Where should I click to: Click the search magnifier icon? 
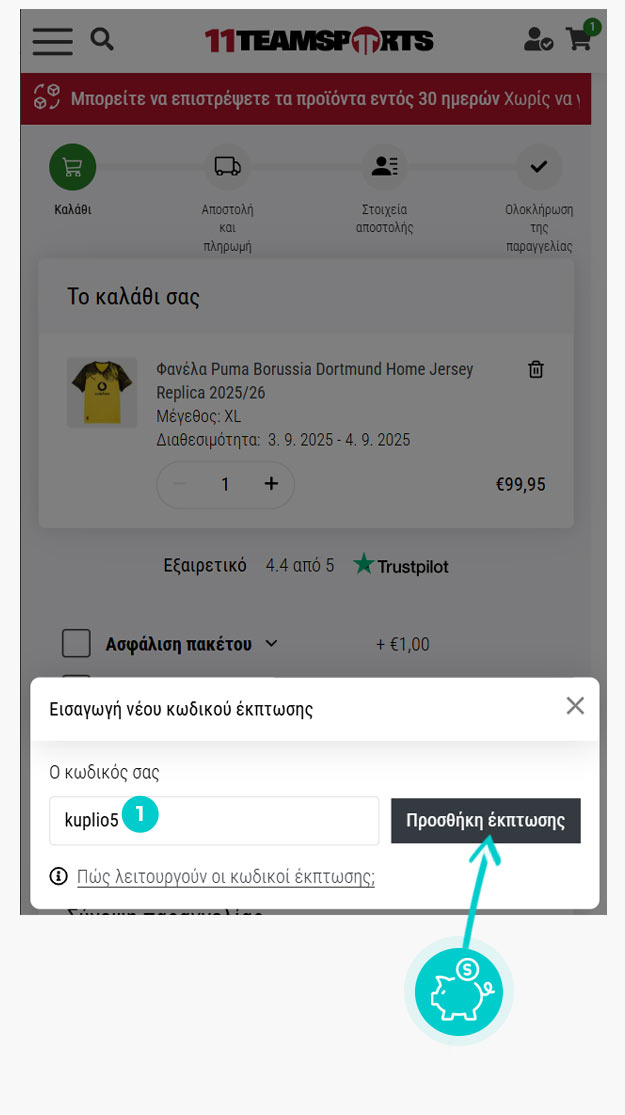click(101, 39)
